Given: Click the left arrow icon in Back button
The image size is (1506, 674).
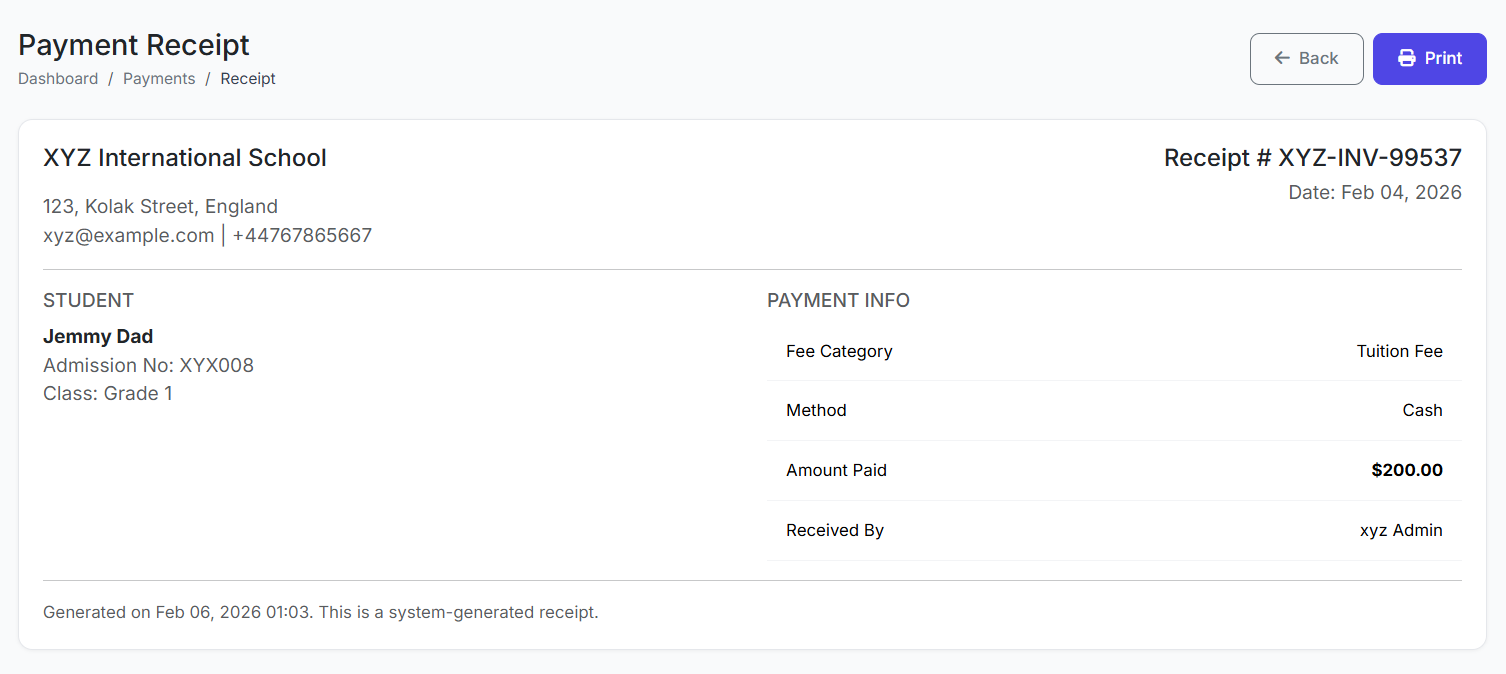Looking at the screenshot, I should tap(1282, 58).
